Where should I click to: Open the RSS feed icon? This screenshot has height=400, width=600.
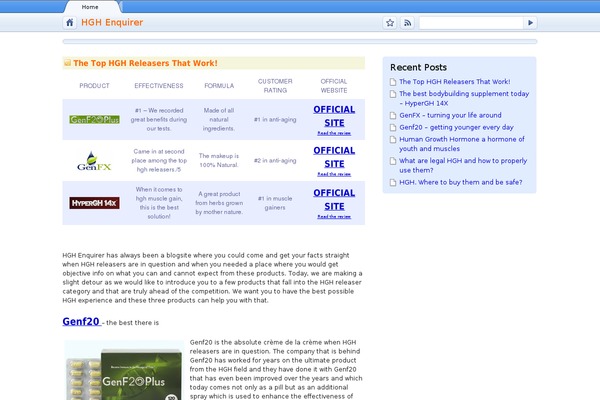(408, 23)
